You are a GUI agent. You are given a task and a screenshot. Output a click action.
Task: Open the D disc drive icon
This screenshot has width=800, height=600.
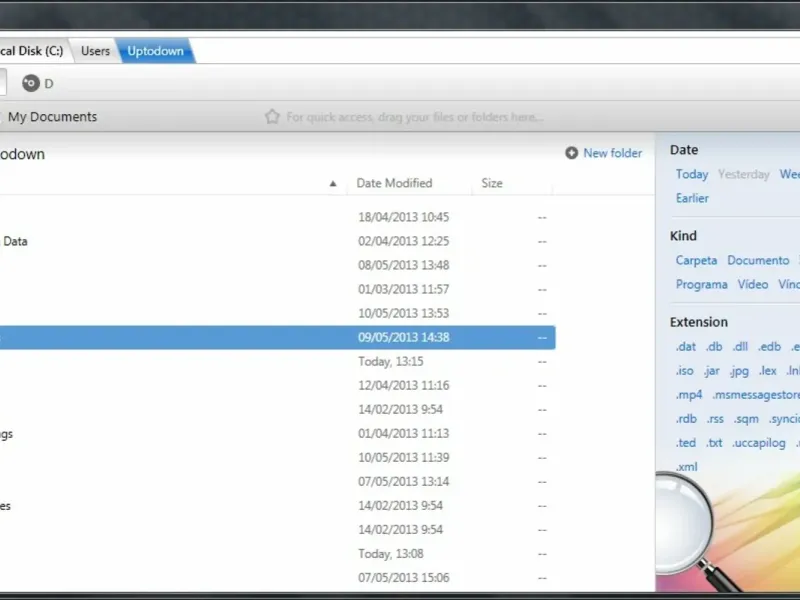(x=31, y=83)
